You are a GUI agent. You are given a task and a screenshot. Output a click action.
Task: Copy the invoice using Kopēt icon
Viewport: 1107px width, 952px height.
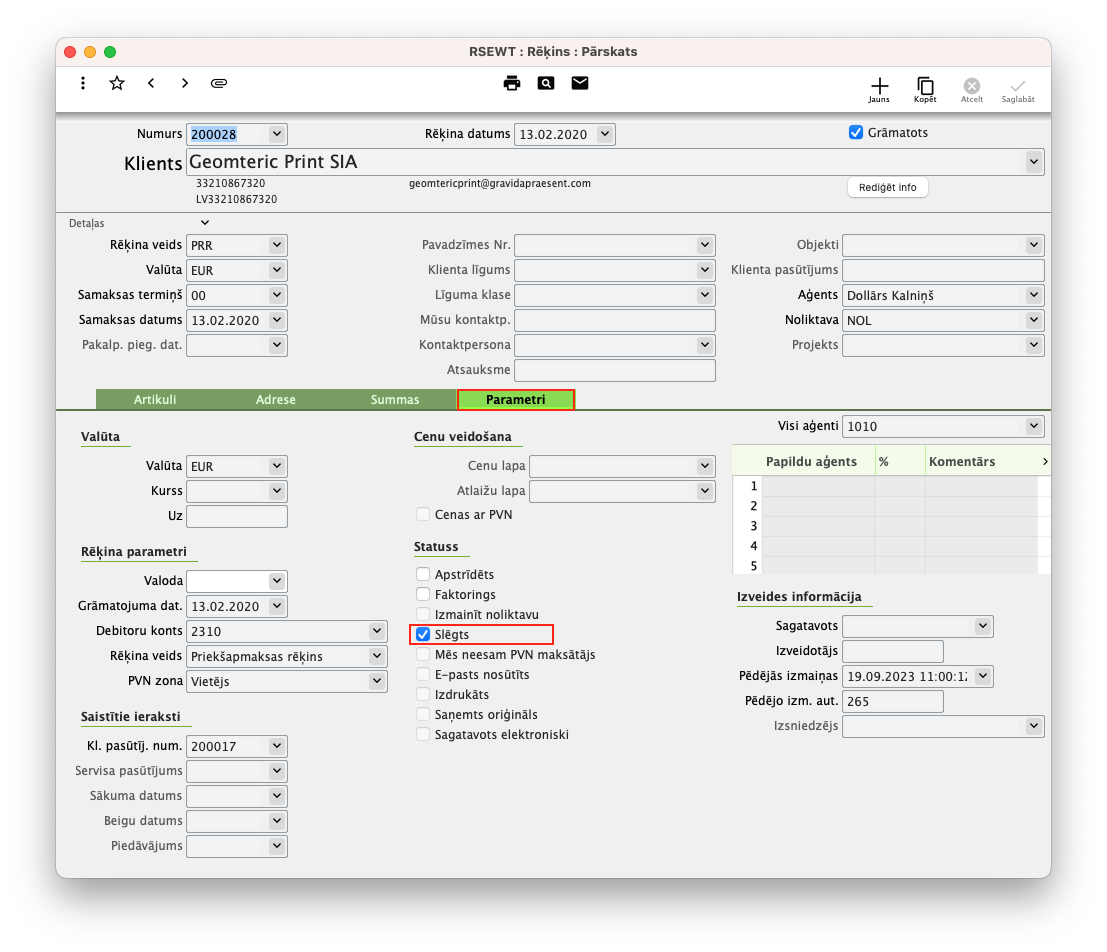(925, 87)
